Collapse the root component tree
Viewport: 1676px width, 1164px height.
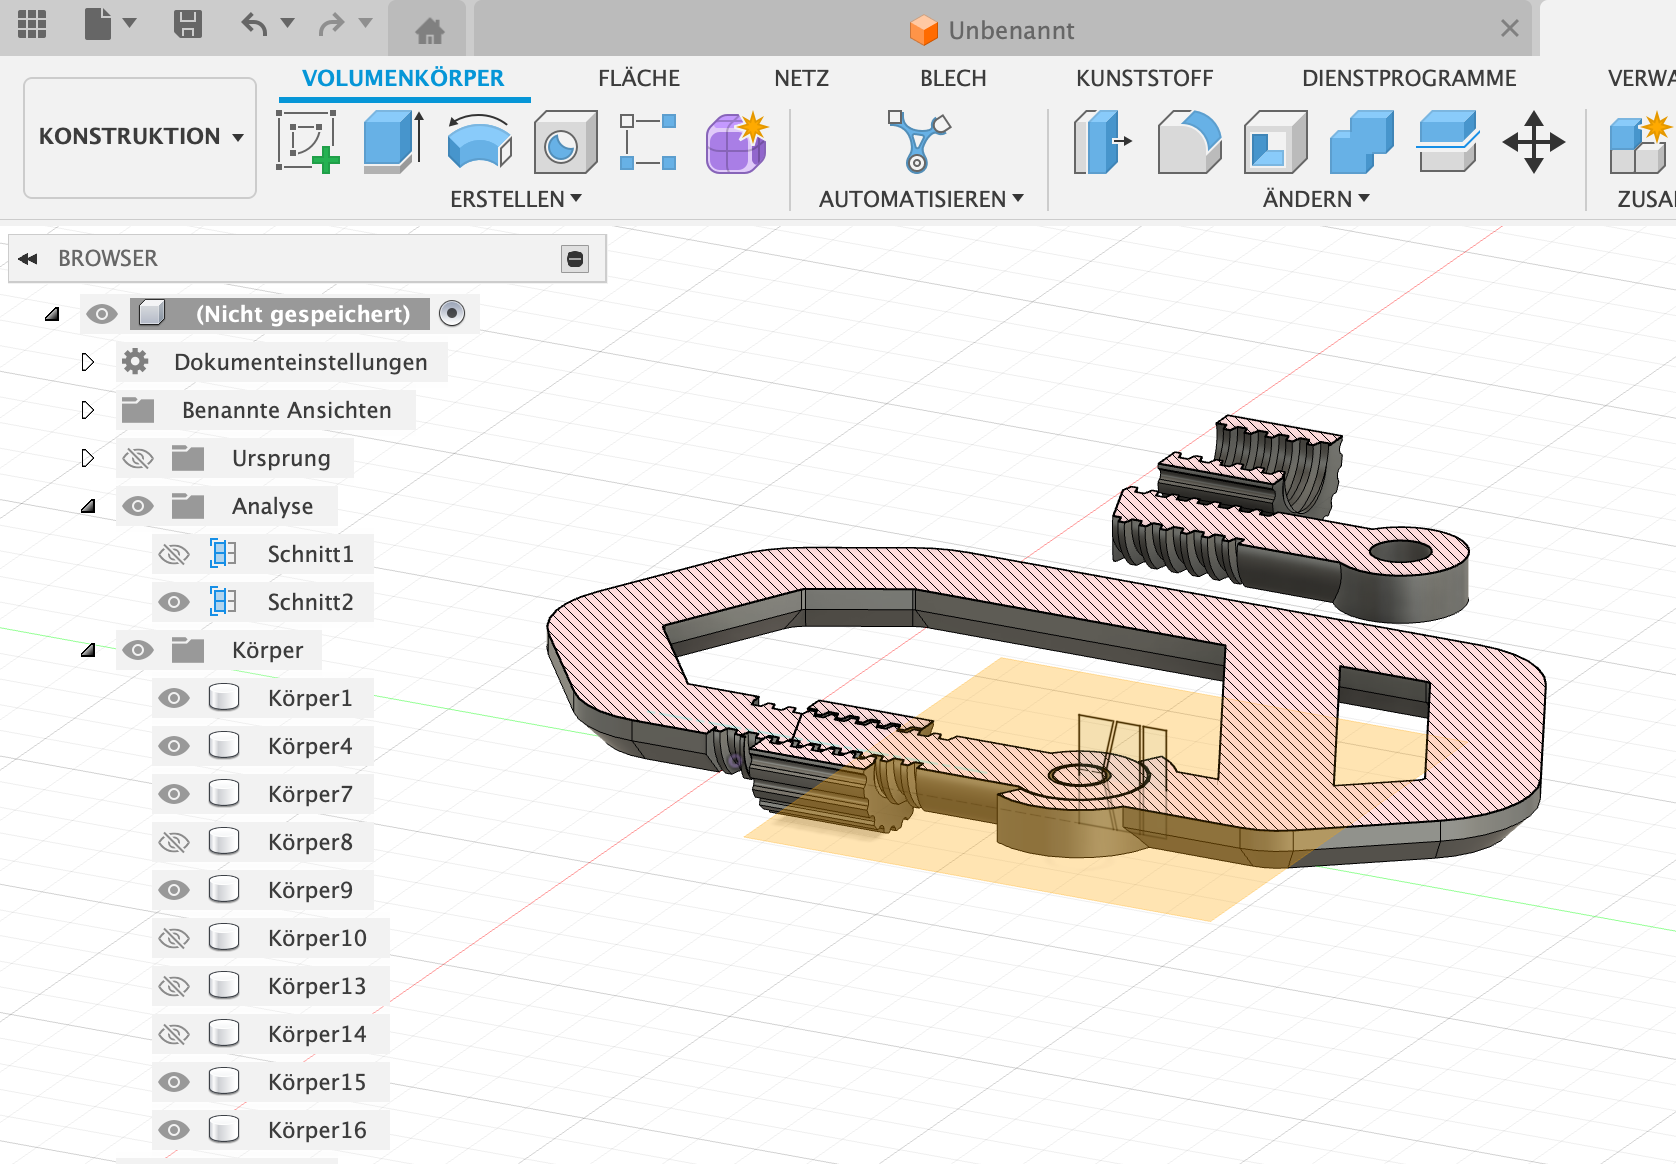click(x=52, y=314)
